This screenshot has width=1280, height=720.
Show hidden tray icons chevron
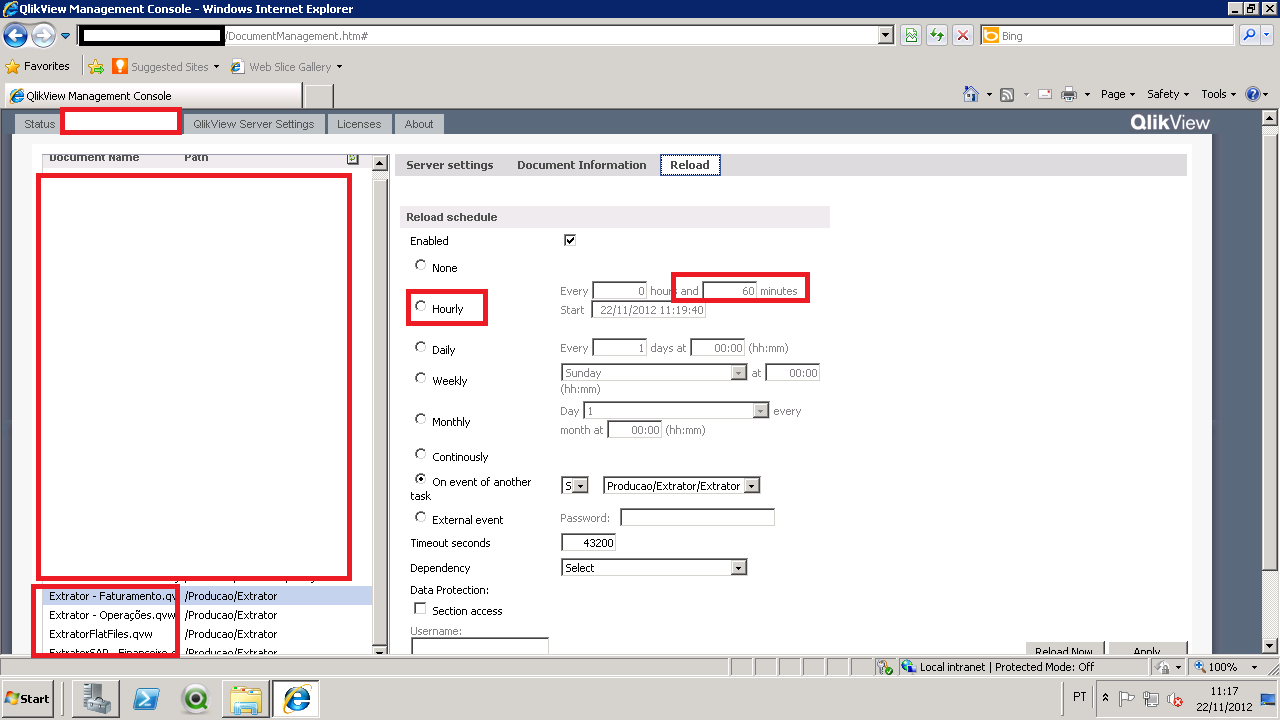pyautogui.click(x=1105, y=698)
